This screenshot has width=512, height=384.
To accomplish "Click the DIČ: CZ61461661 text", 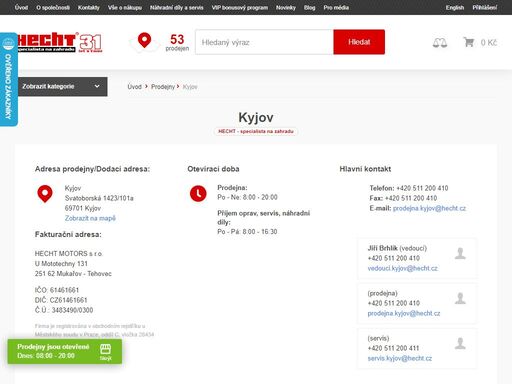I will [61, 300].
